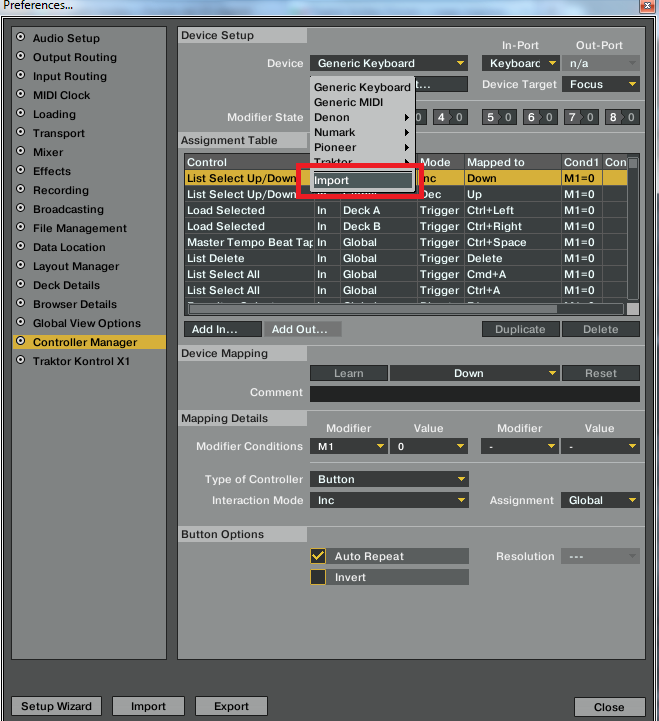Select the Master Tempo Beat Tap row
Image resolution: width=659 pixels, height=721 pixels.
point(406,242)
